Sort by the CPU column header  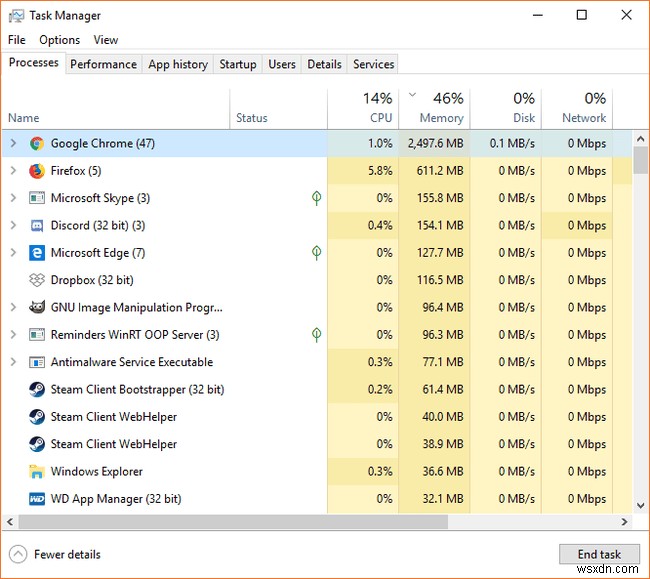(363, 109)
